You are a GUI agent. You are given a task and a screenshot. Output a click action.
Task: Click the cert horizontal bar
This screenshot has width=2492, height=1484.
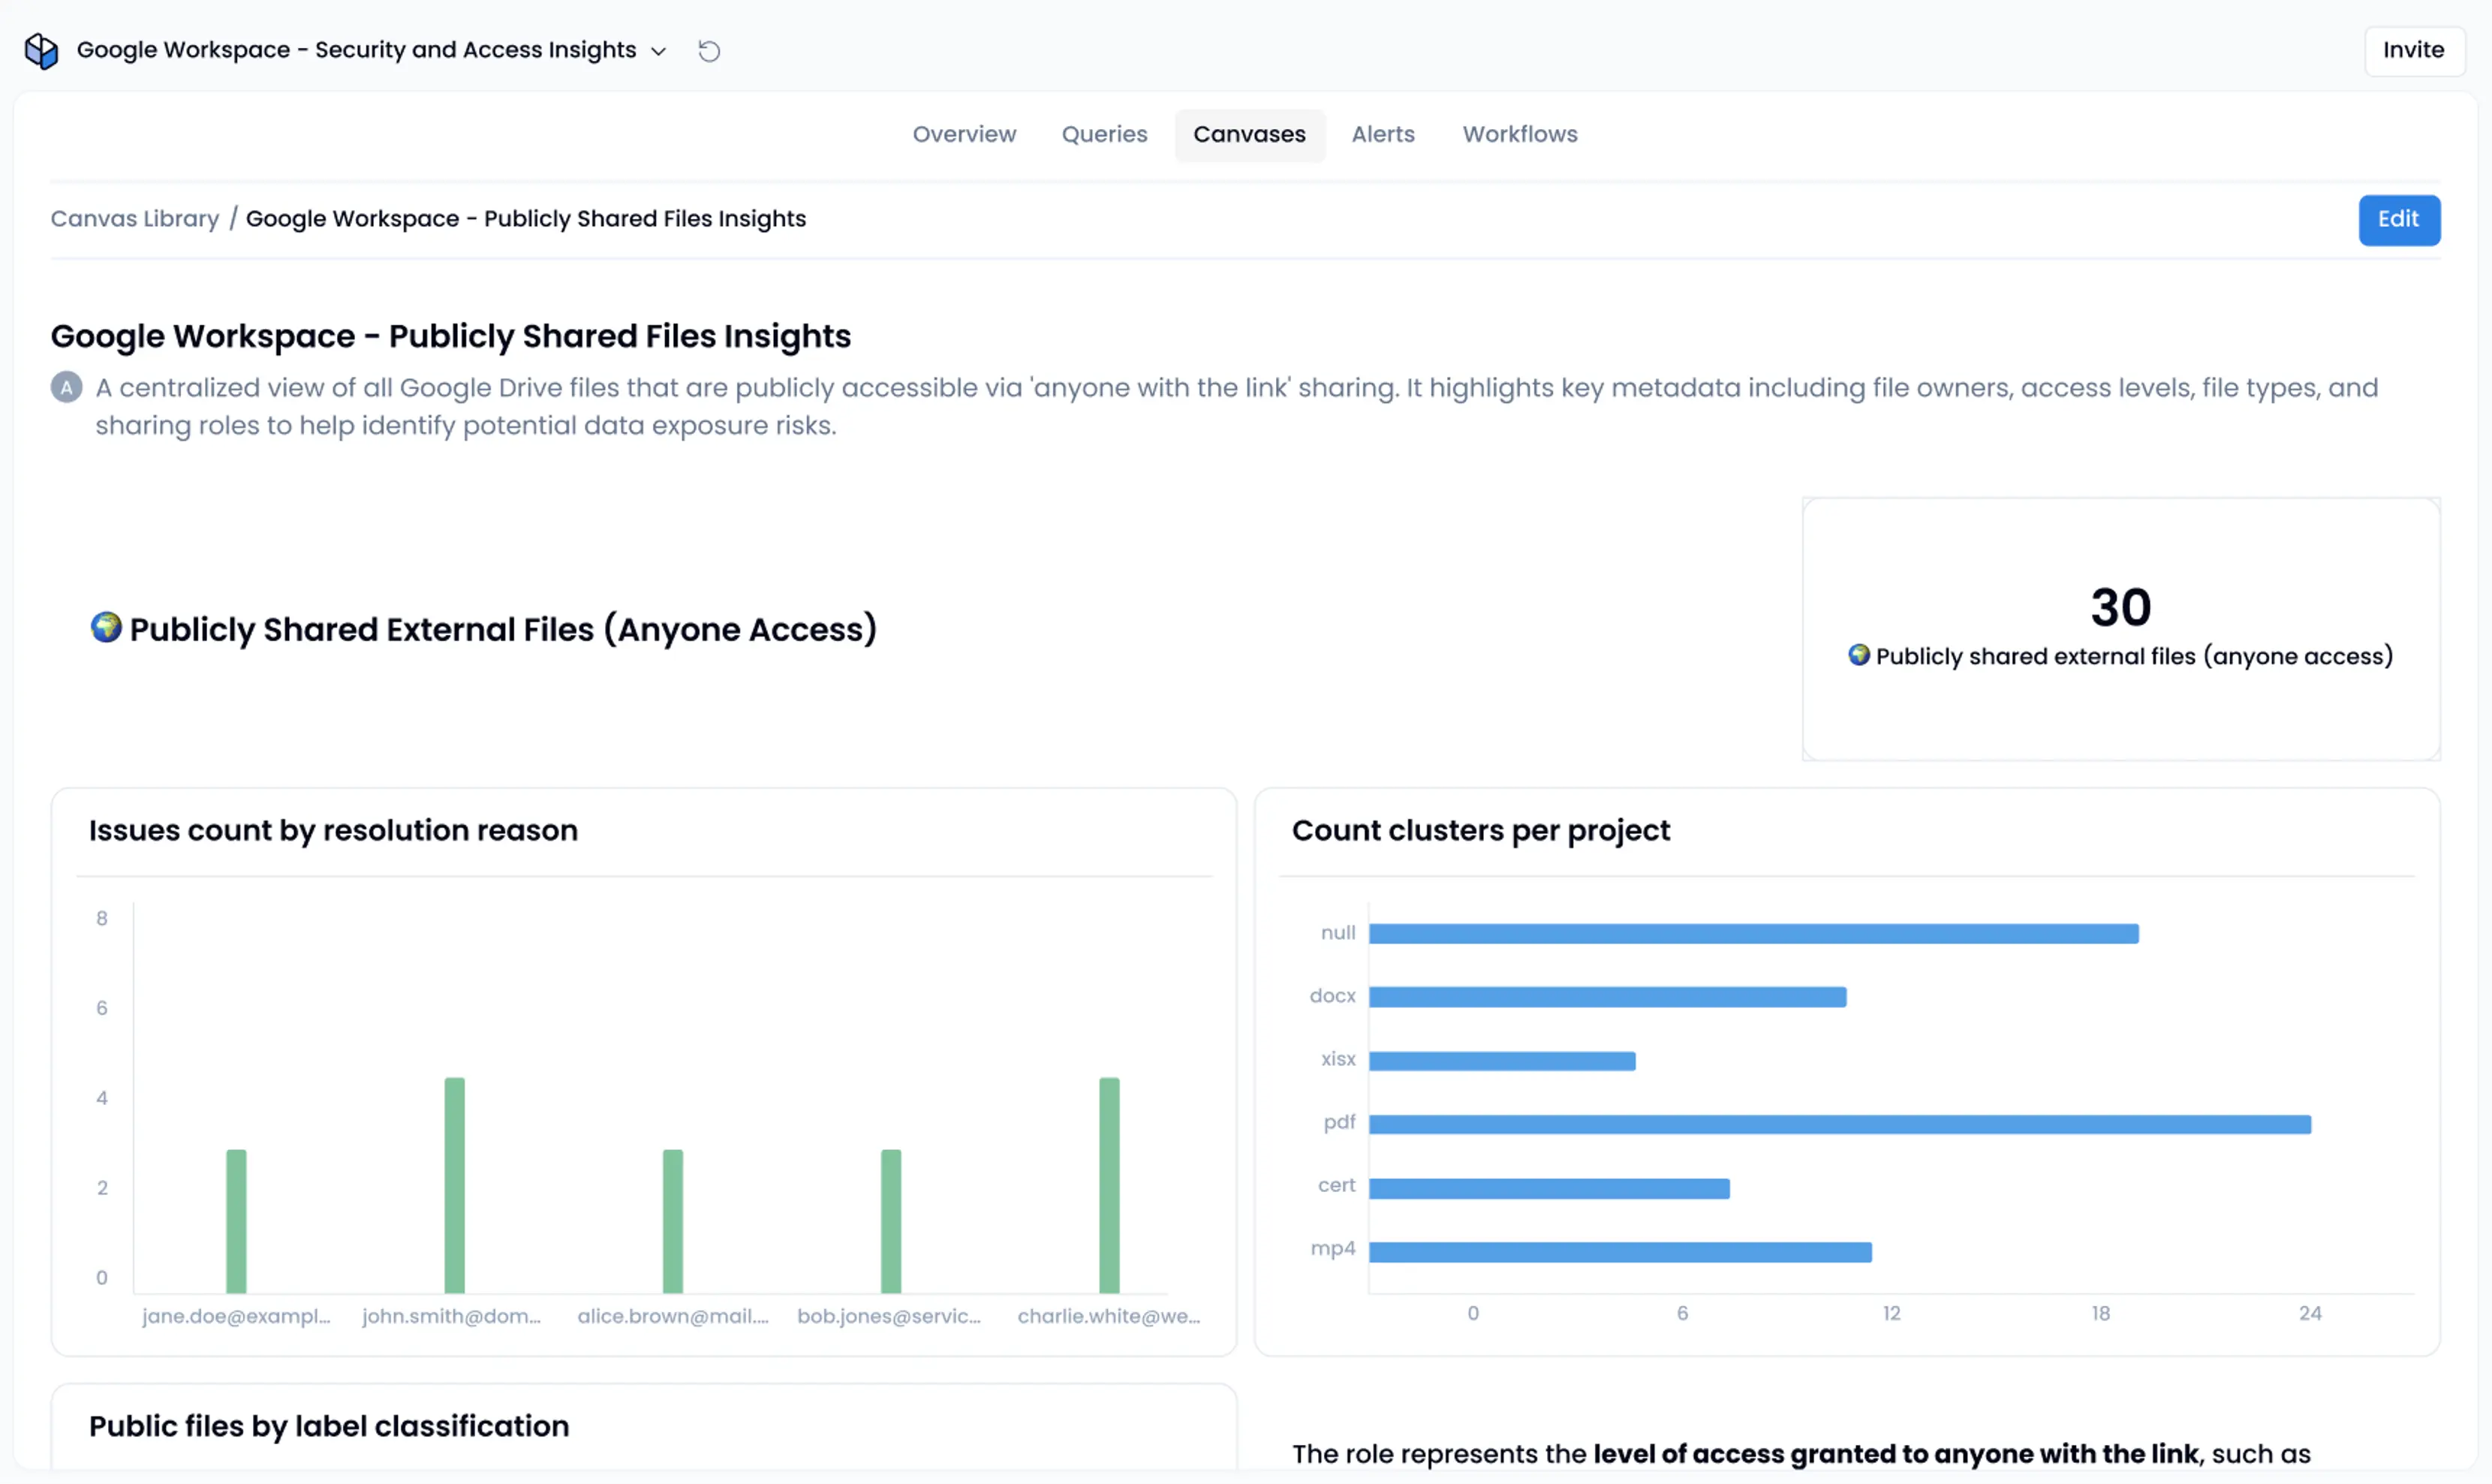1549,1188
